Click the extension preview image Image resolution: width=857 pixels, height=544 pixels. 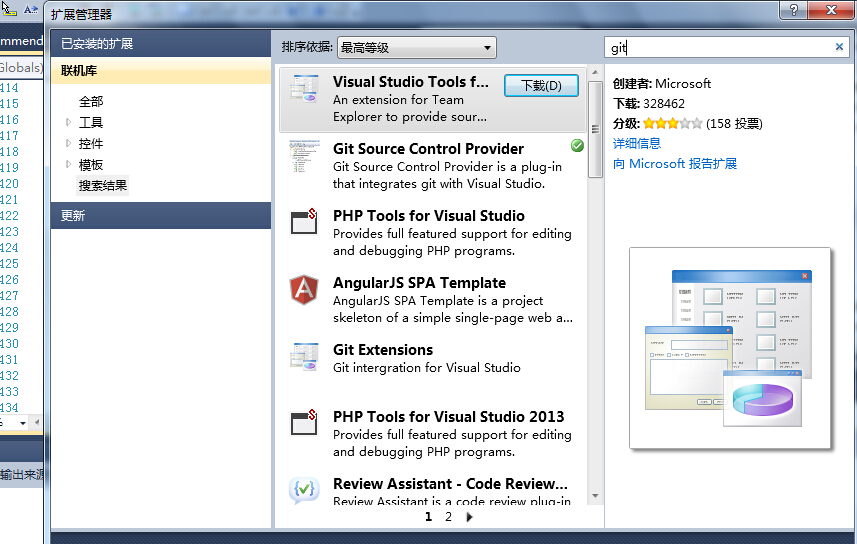point(730,348)
